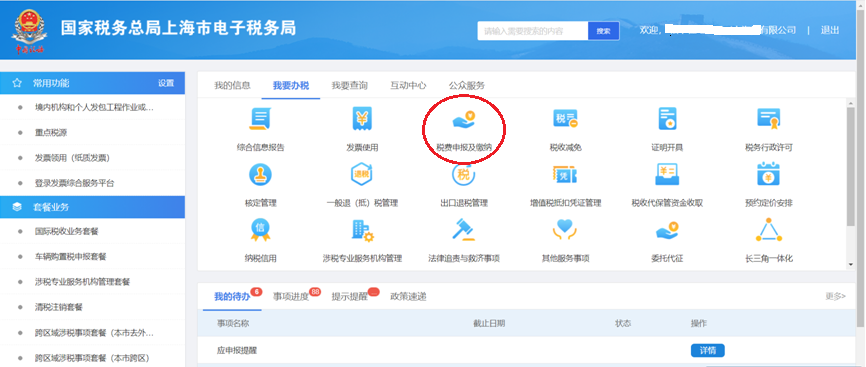Open 核定管理 icon
The height and width of the screenshot is (367, 866).
point(260,175)
